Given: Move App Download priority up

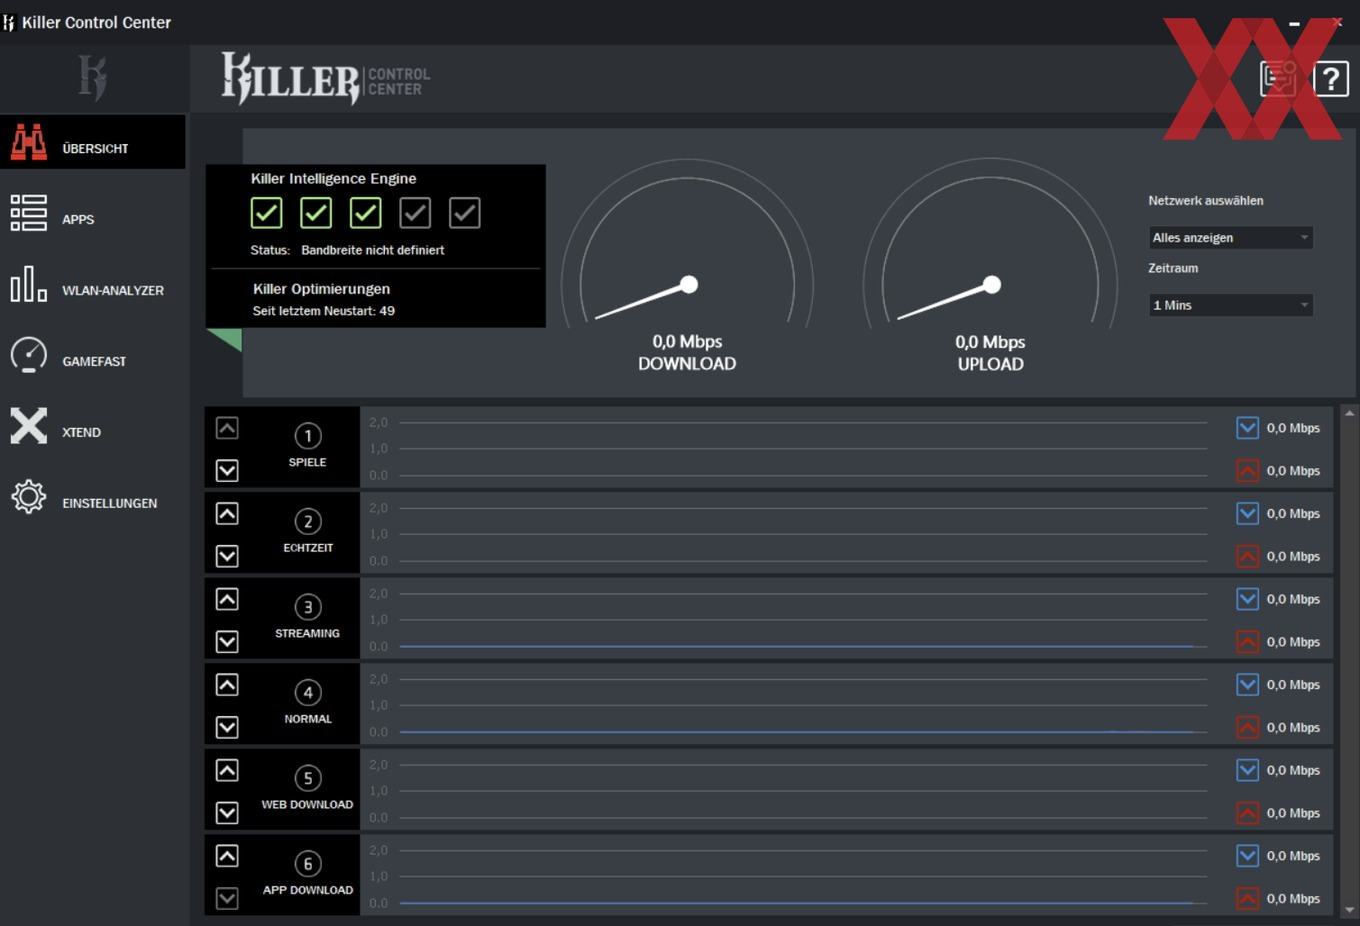Looking at the screenshot, I should coord(227,856).
